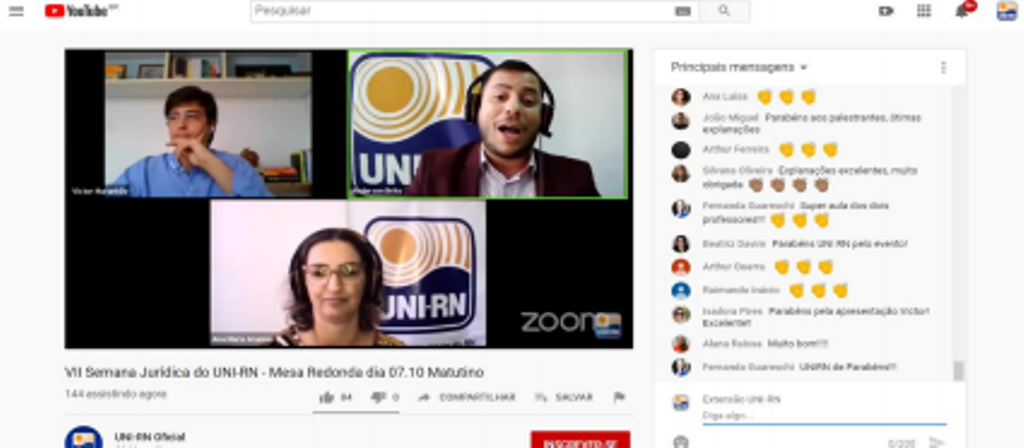Click the highlighted speaker with headphones
The height and width of the screenshot is (448, 1024).
(488, 124)
